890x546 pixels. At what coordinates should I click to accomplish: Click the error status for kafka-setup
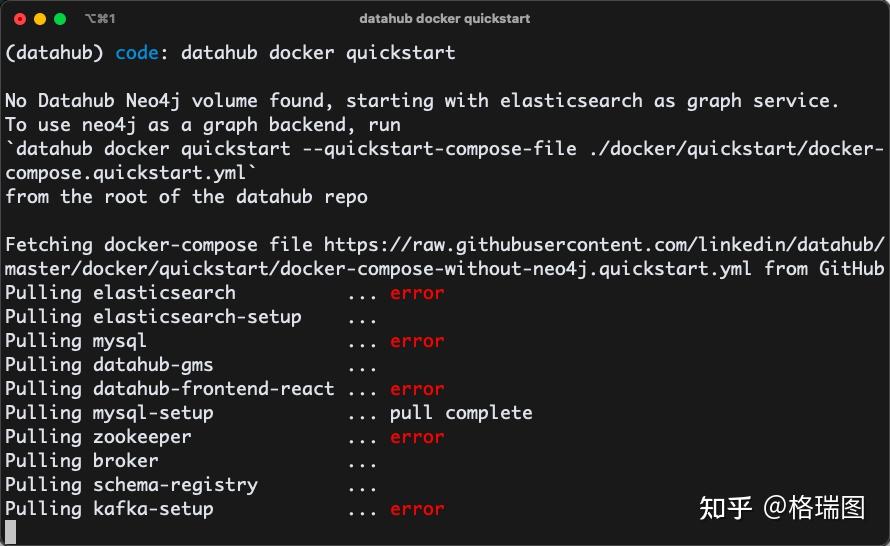[x=417, y=509]
